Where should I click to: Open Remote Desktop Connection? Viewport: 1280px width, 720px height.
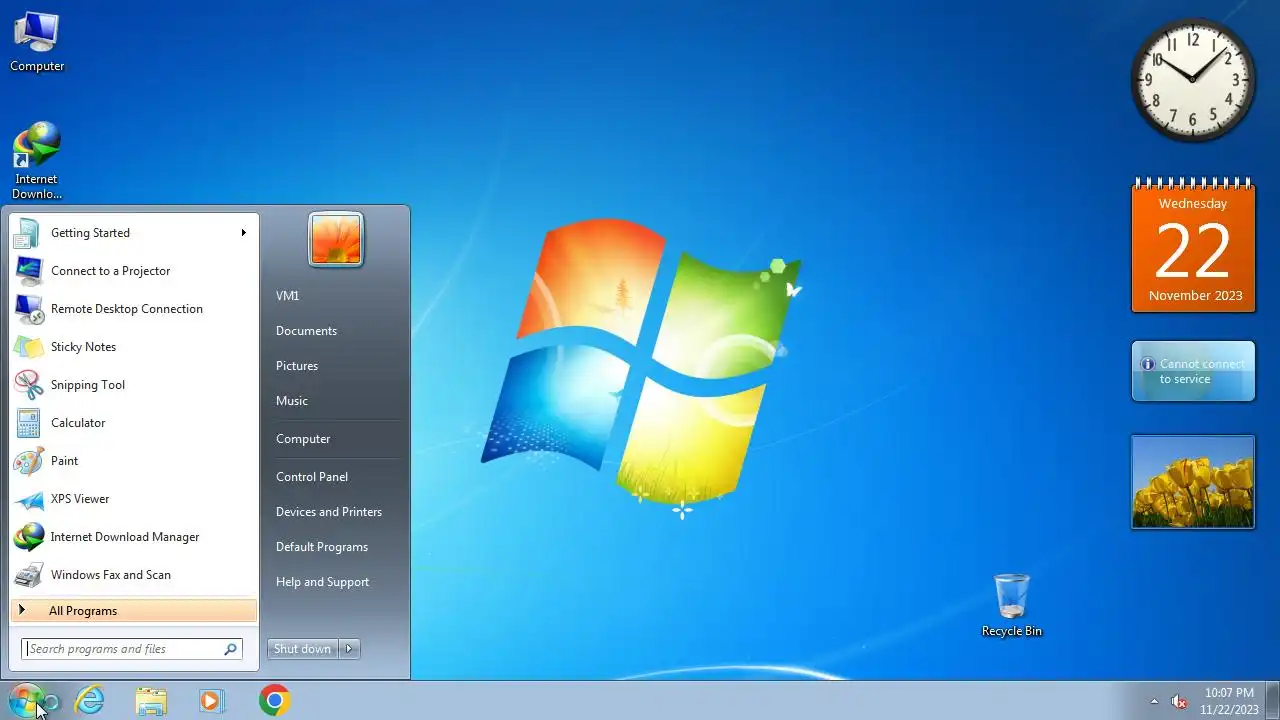point(134,309)
